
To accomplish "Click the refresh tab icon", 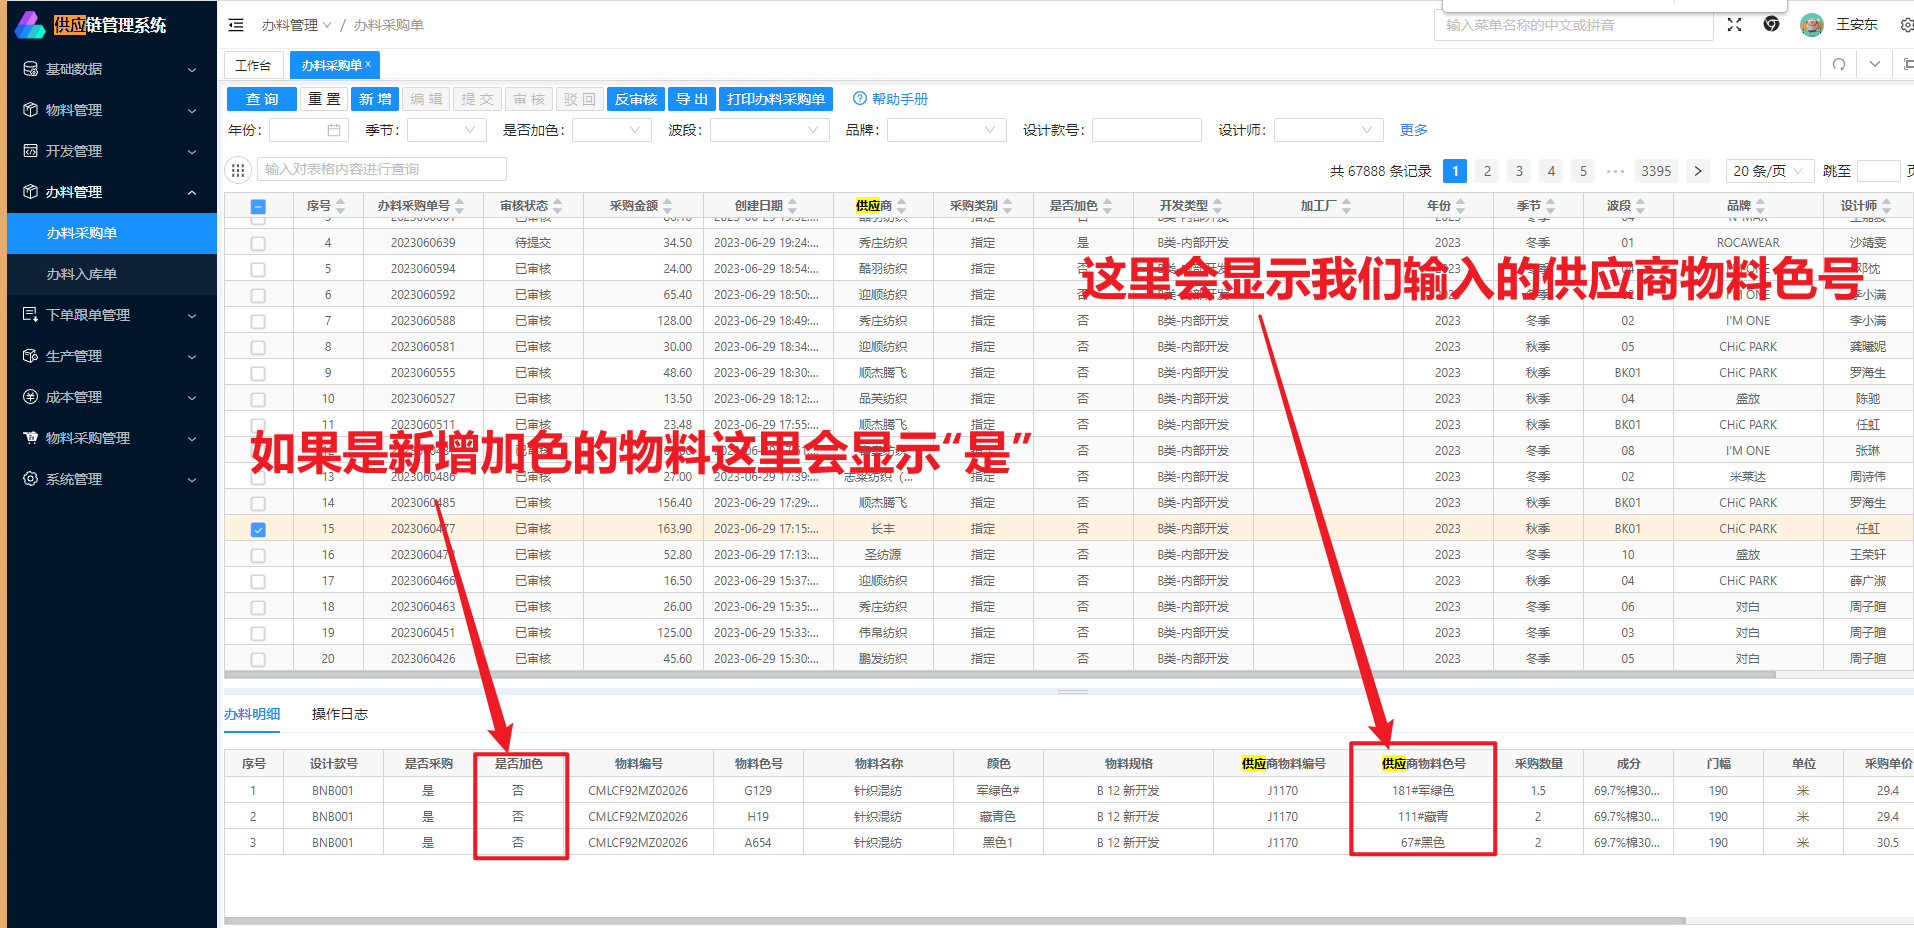I will tap(1838, 65).
